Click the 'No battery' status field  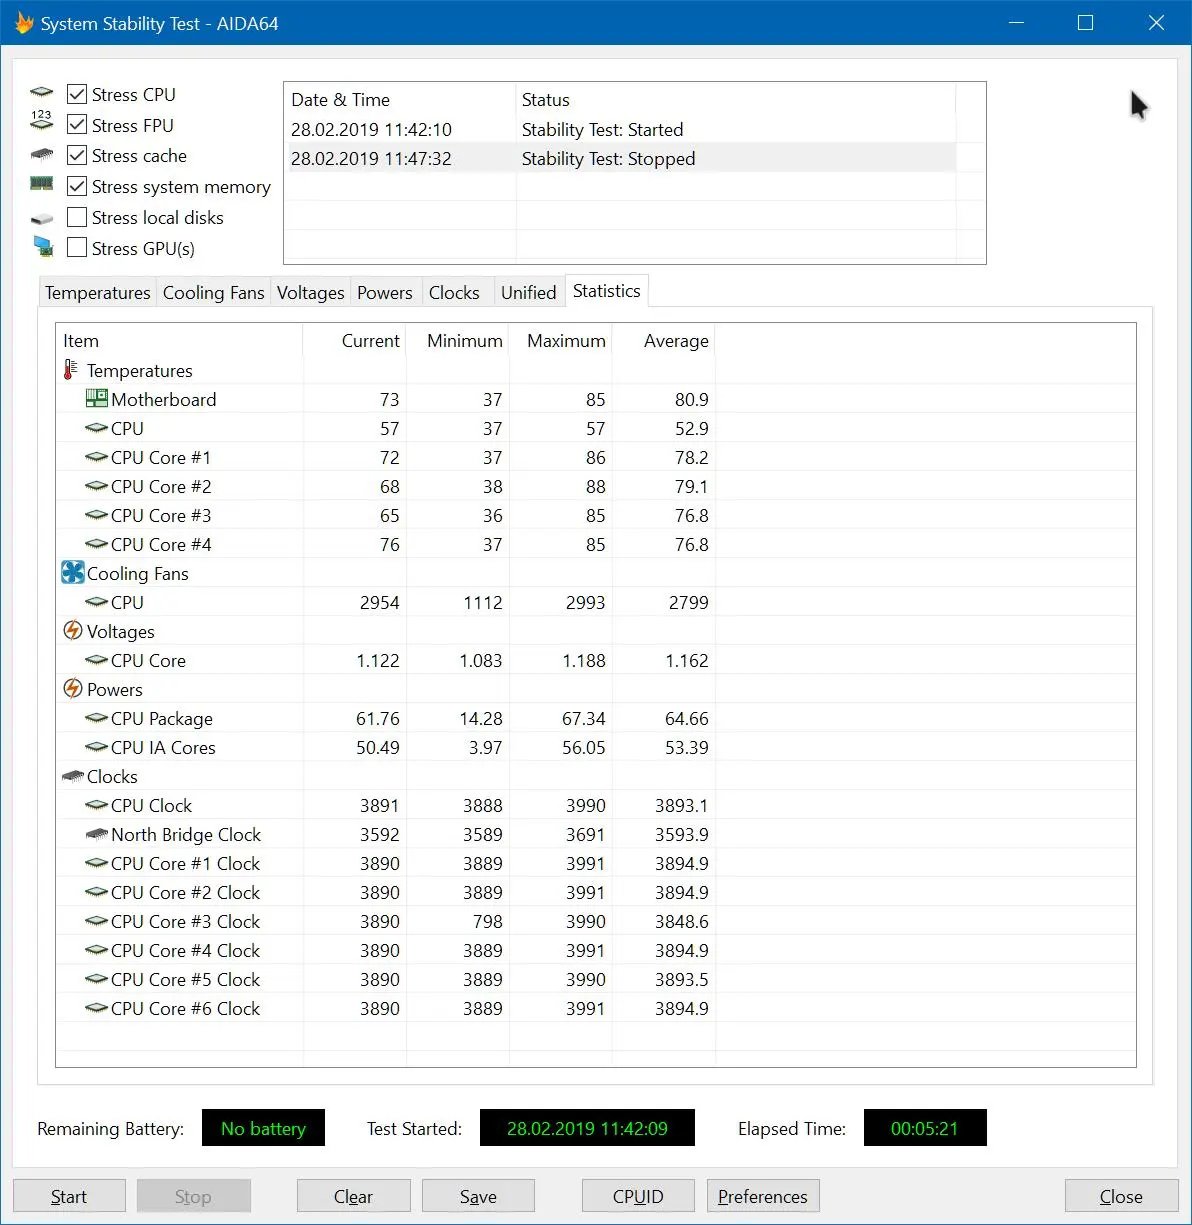[263, 1128]
